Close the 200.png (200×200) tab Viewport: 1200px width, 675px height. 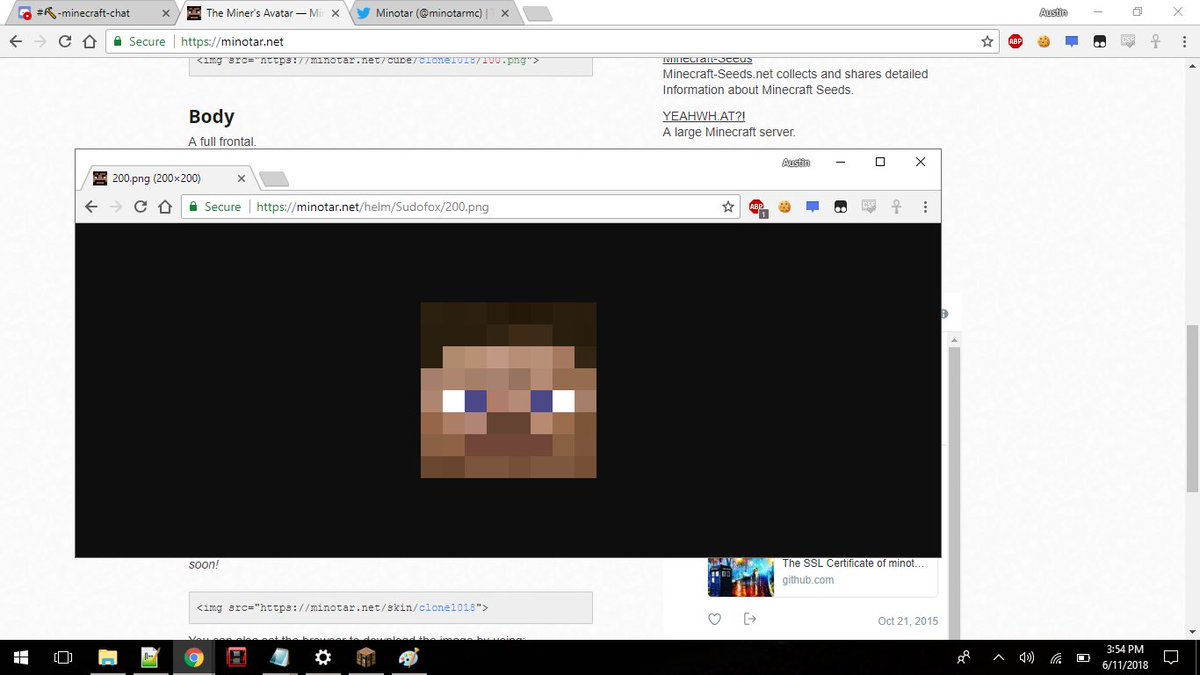click(x=240, y=178)
